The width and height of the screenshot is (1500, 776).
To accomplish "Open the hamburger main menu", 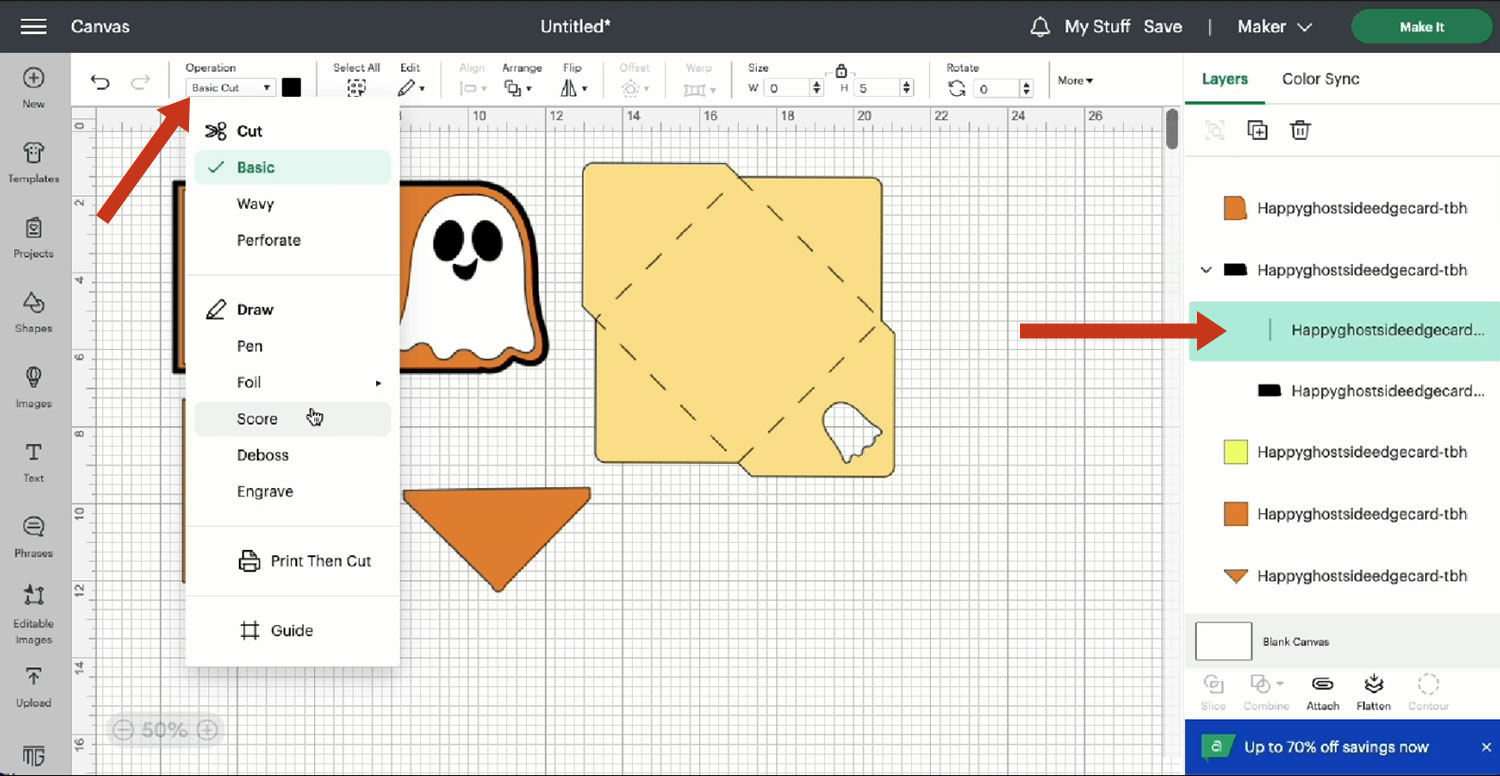I will click(33, 27).
